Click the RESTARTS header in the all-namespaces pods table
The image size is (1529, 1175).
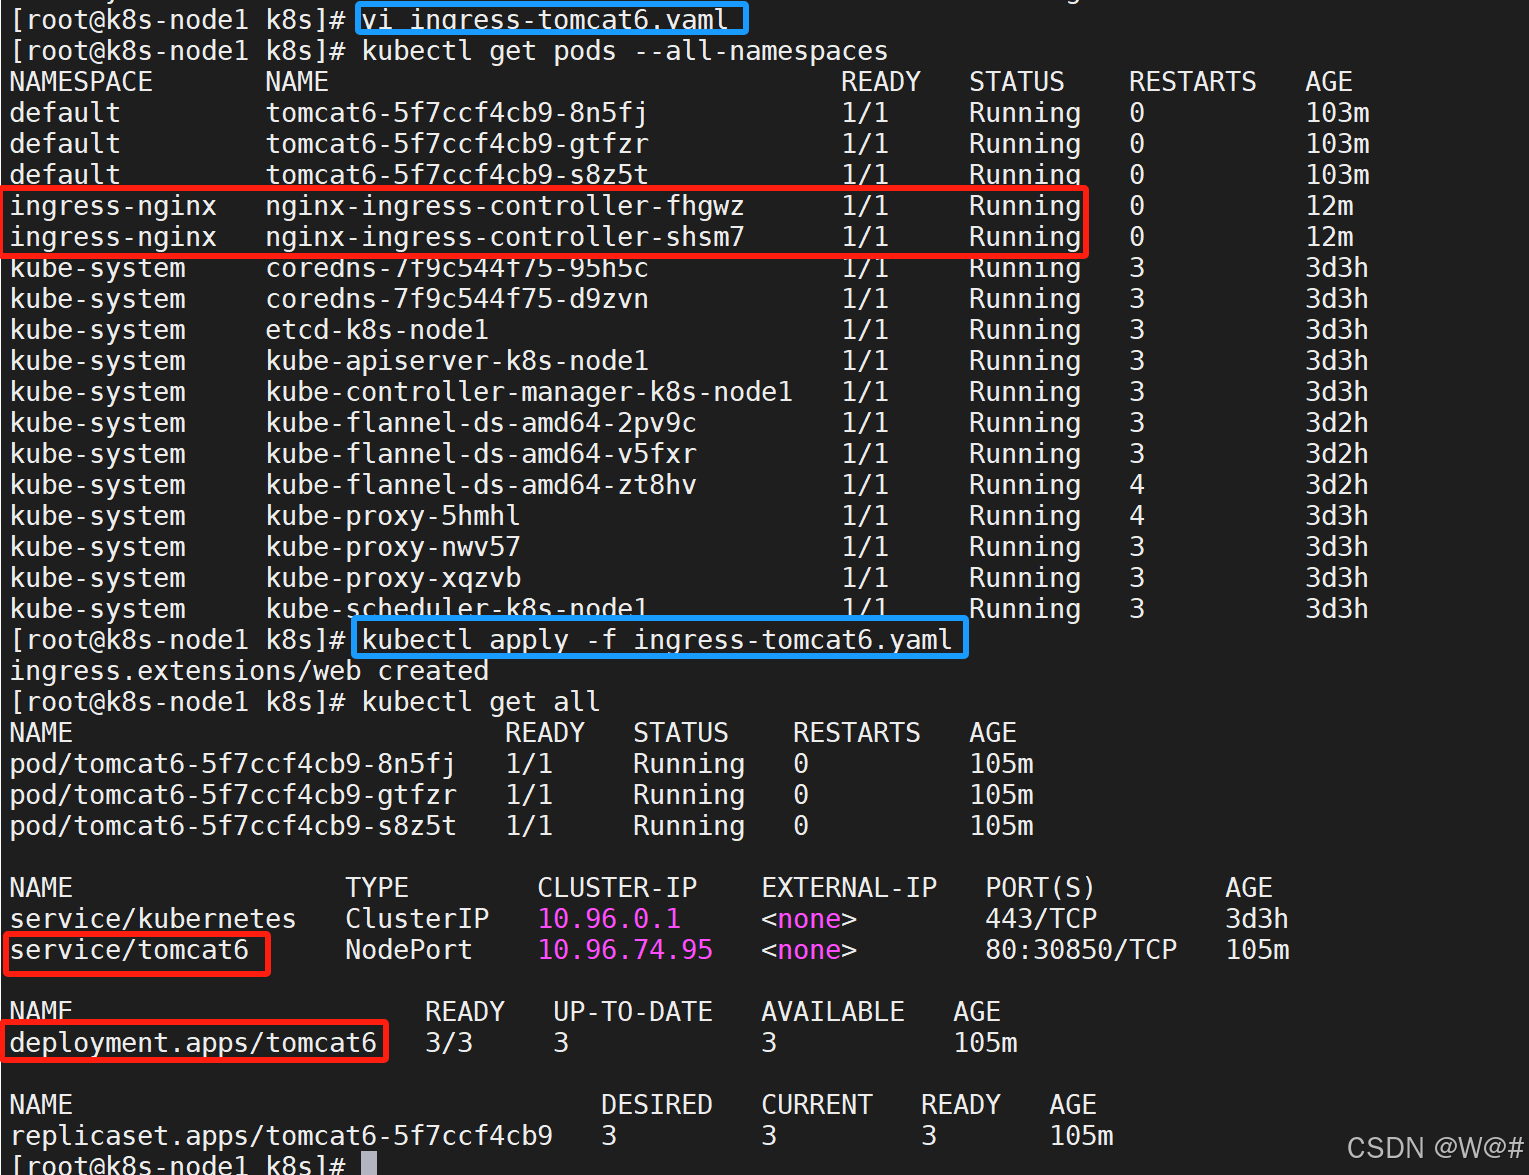click(x=1193, y=82)
